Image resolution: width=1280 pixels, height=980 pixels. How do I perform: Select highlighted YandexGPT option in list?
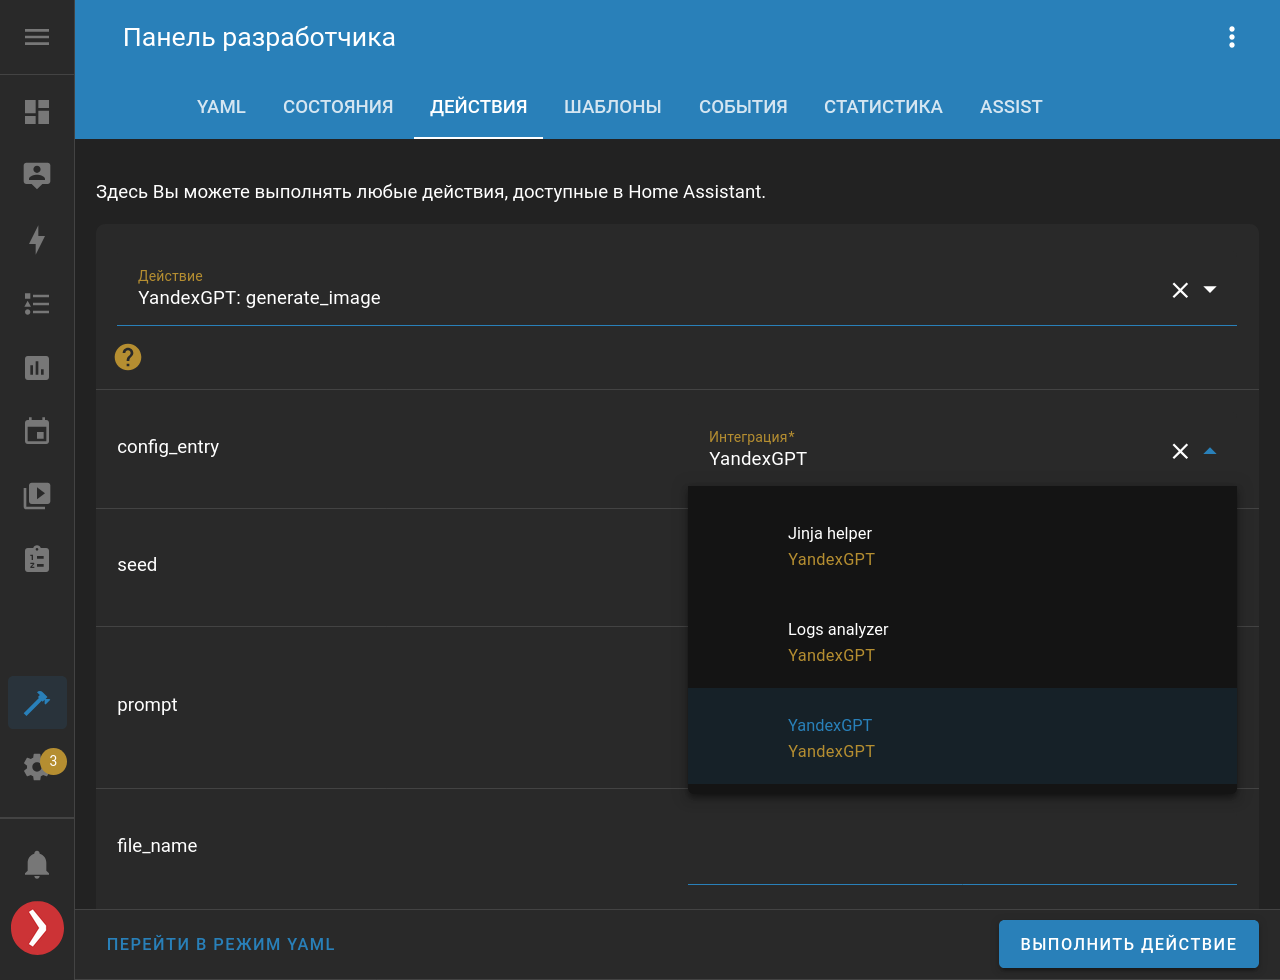pos(962,736)
